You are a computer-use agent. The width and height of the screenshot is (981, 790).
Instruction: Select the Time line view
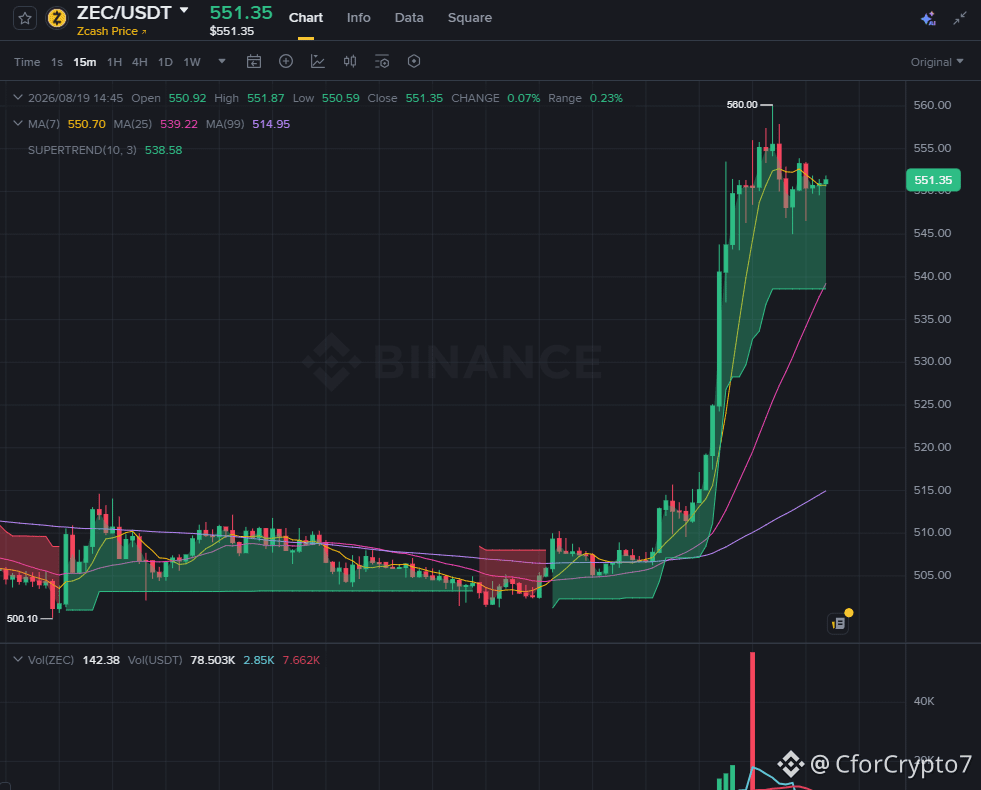tap(27, 62)
